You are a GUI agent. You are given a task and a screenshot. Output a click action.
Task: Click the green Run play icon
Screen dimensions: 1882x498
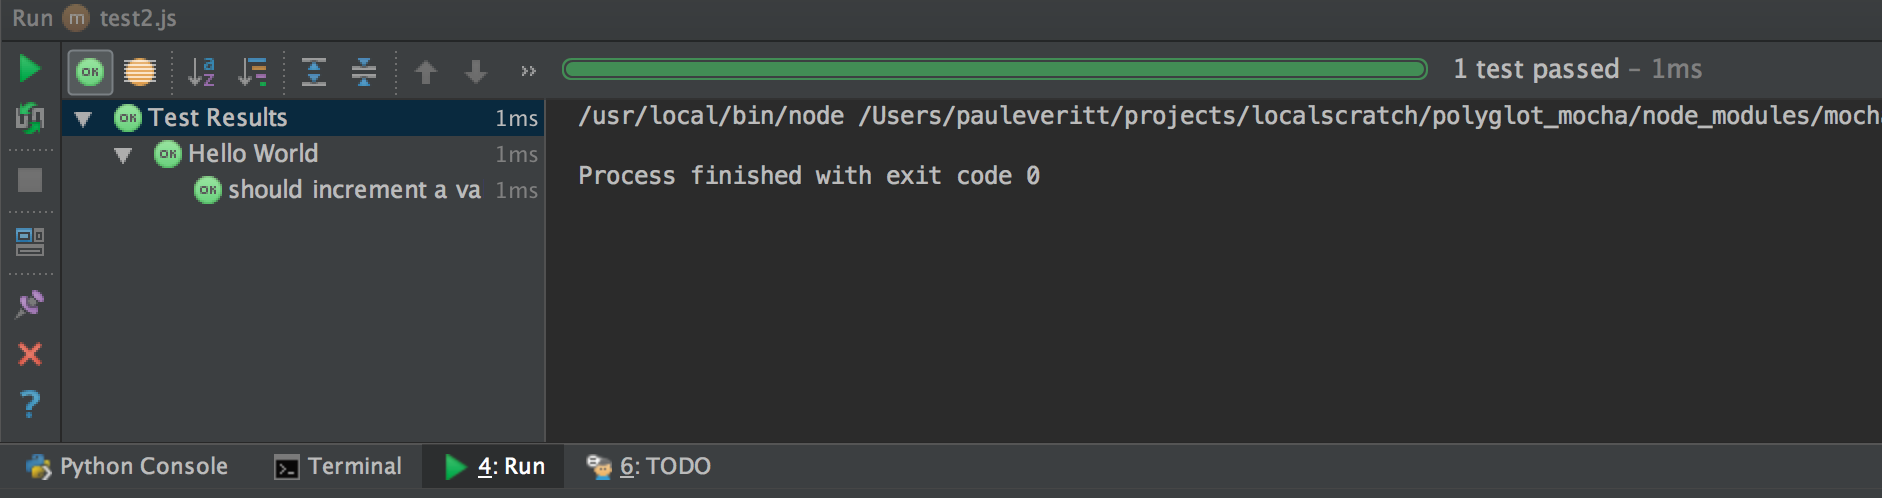coord(30,69)
